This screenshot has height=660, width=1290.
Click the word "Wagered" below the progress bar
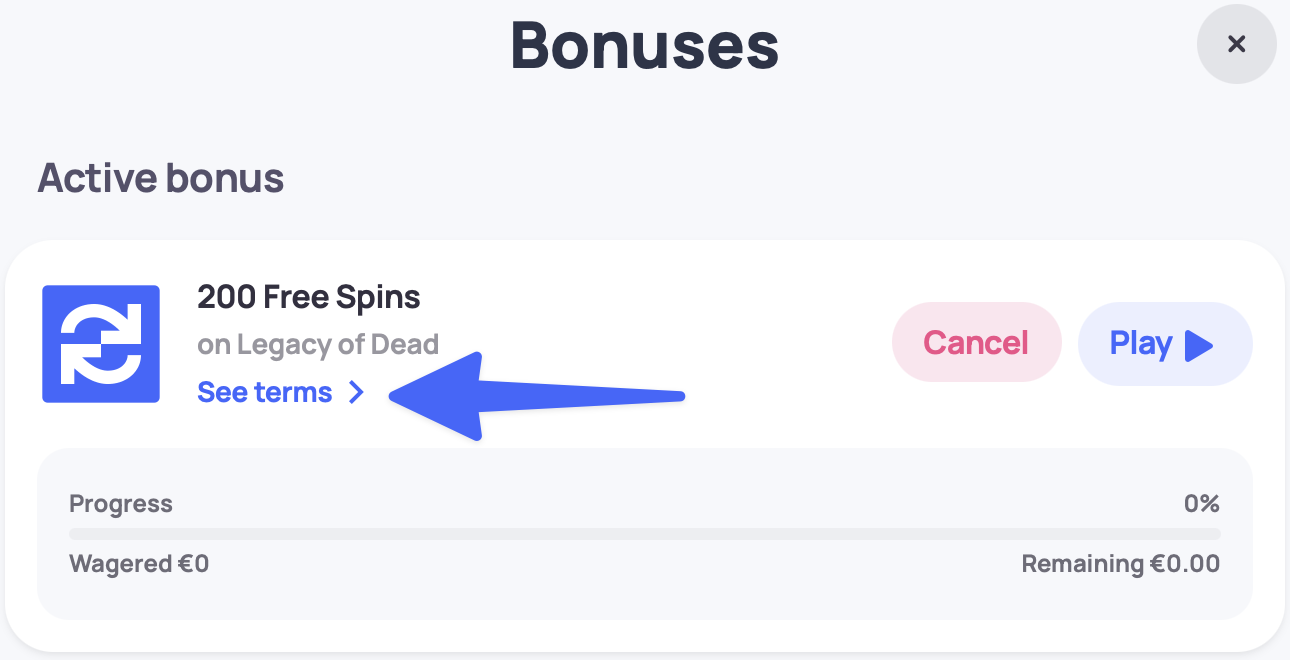click(x=120, y=564)
